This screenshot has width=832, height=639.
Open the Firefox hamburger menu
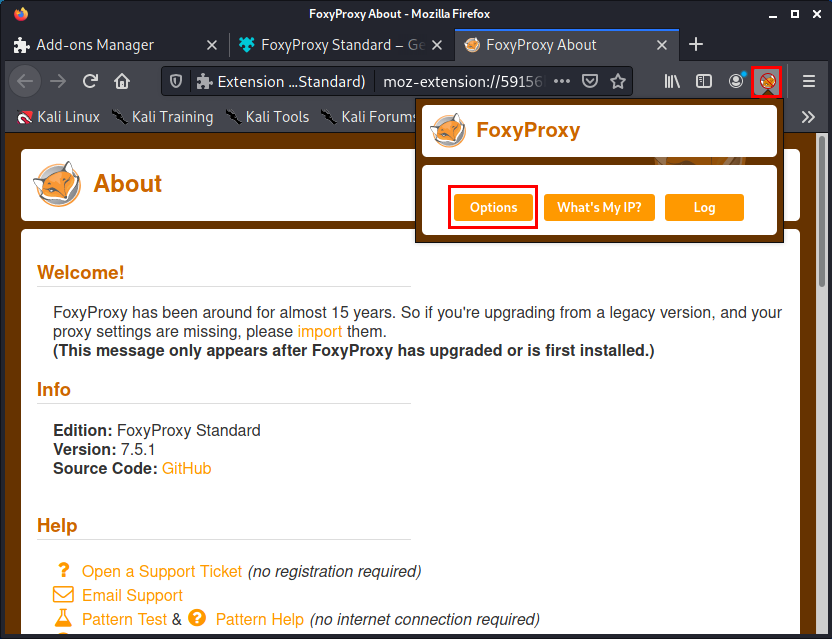click(x=809, y=81)
